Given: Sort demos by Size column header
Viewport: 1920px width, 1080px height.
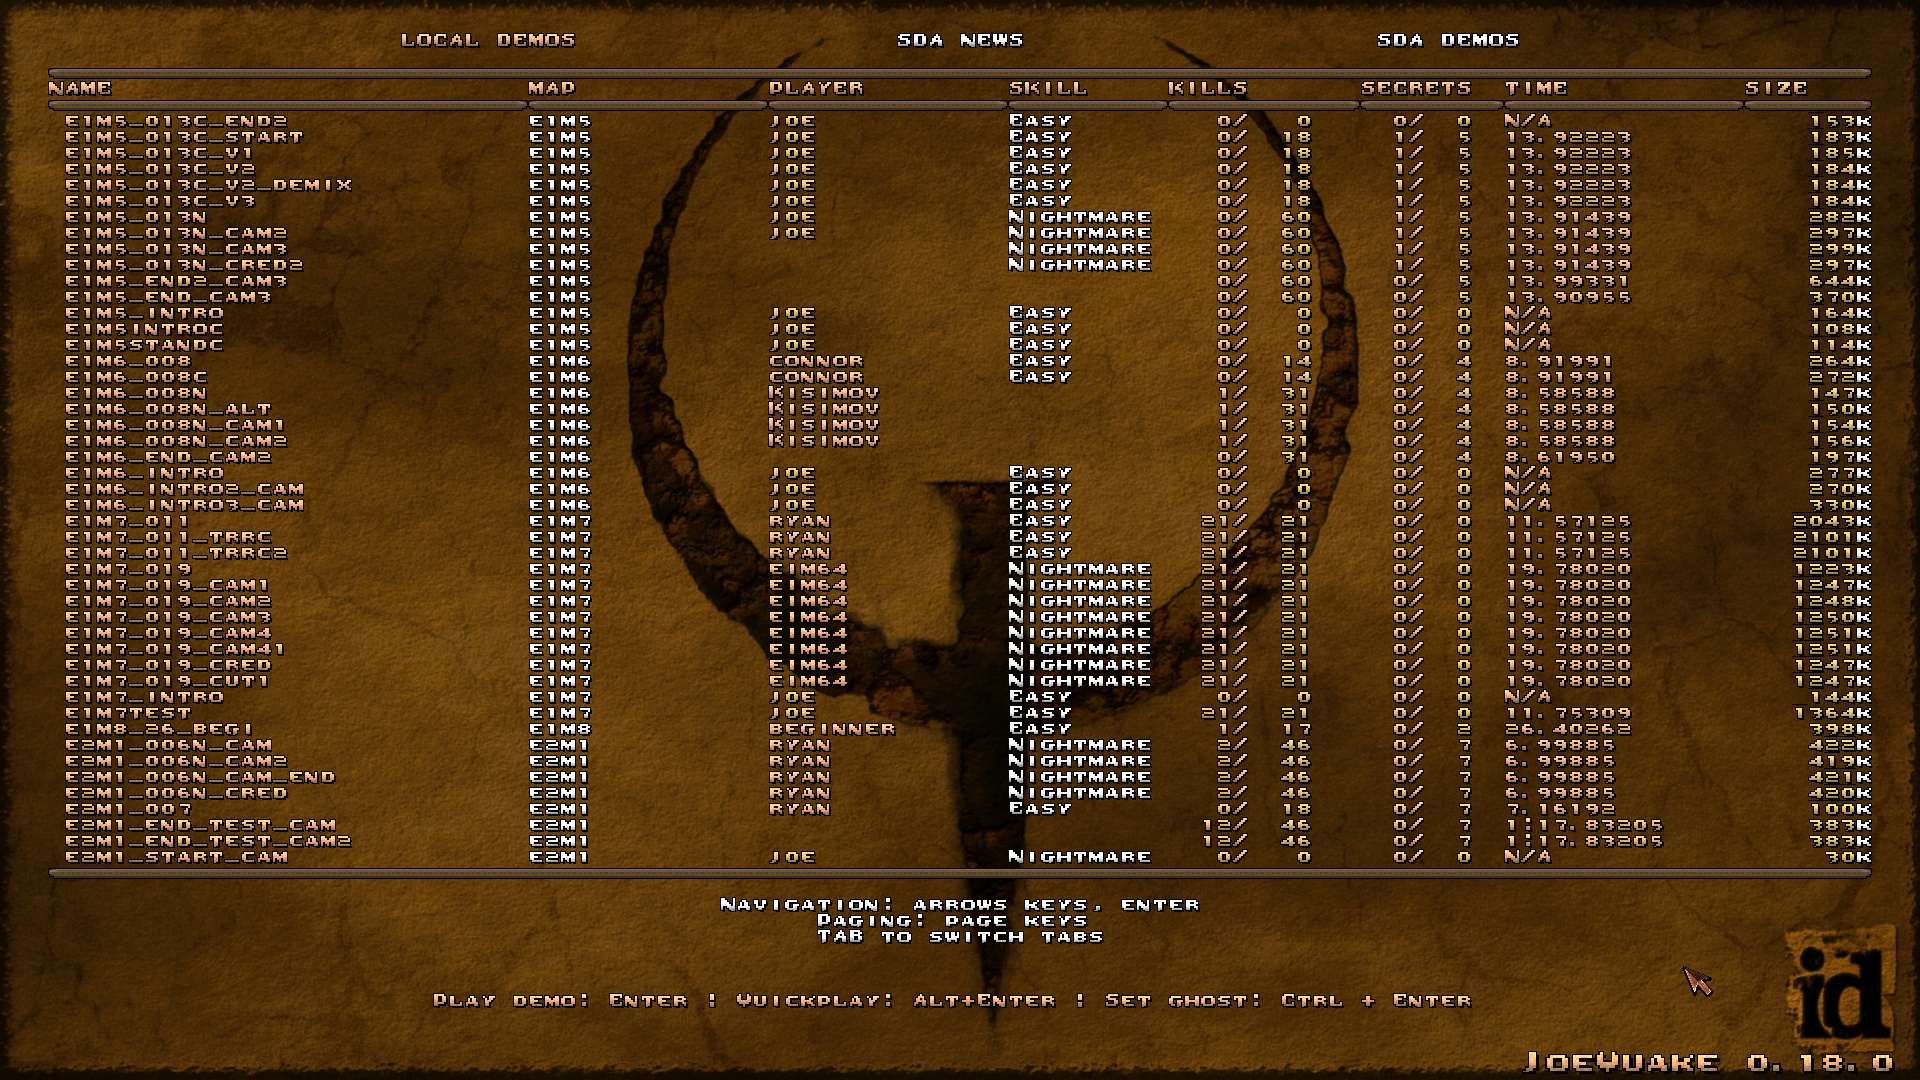Looking at the screenshot, I should pos(1776,88).
